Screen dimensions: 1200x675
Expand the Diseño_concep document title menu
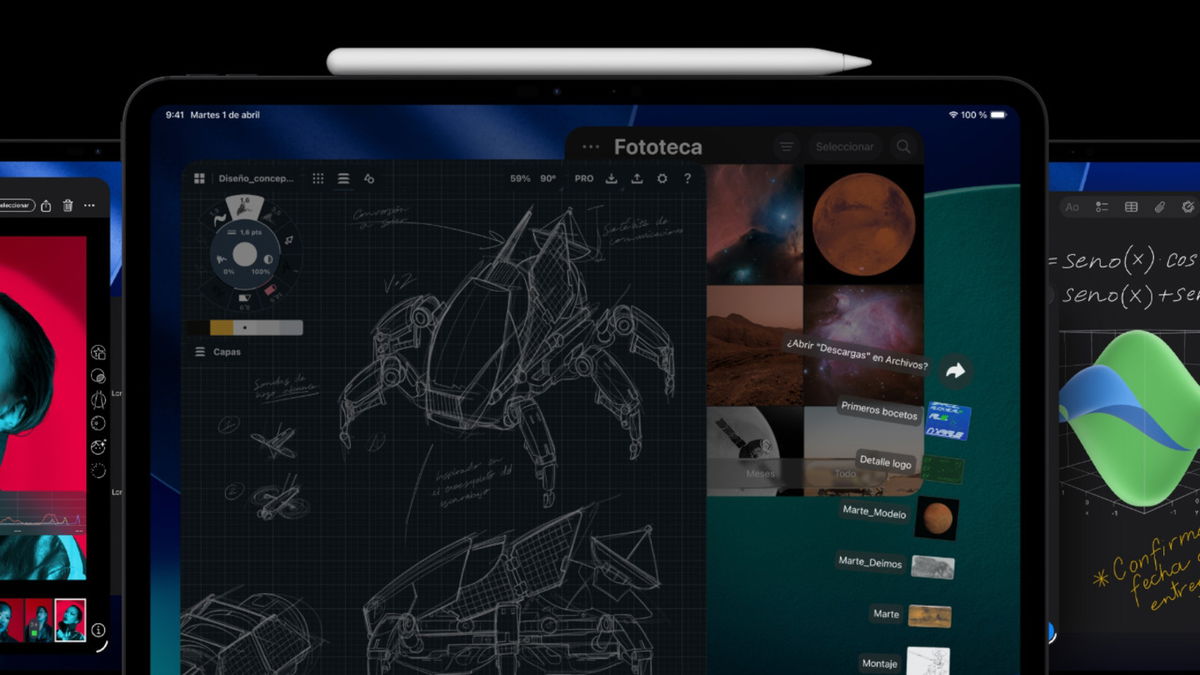coord(258,178)
